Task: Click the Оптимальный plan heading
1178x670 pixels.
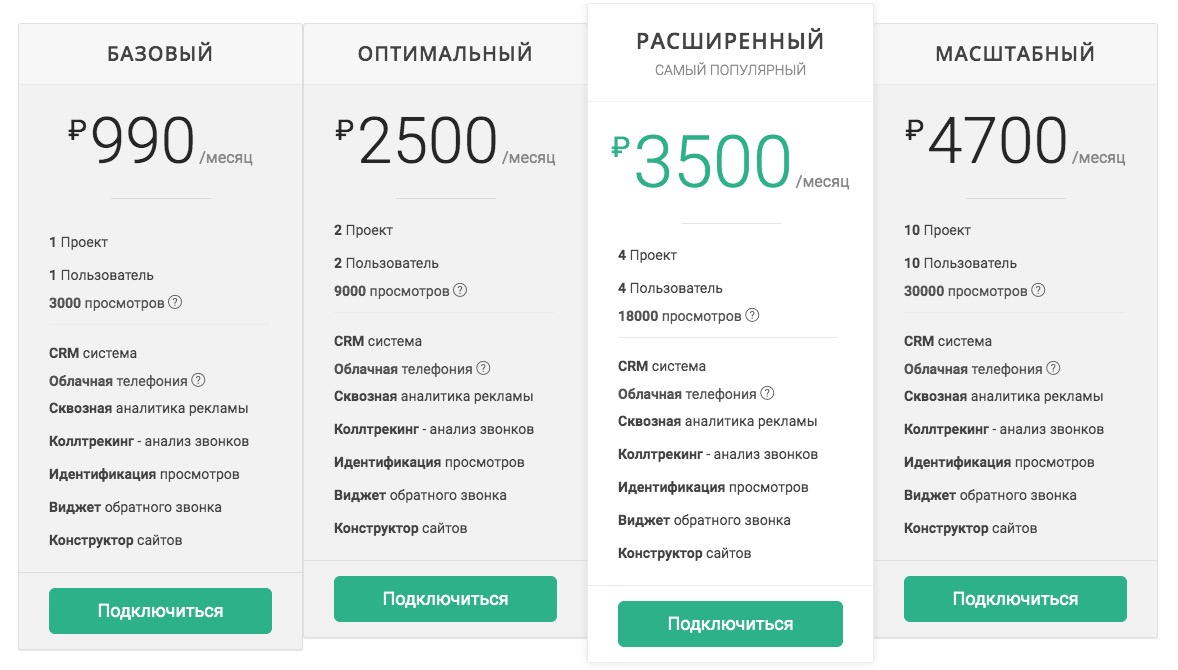Action: pyautogui.click(x=445, y=53)
